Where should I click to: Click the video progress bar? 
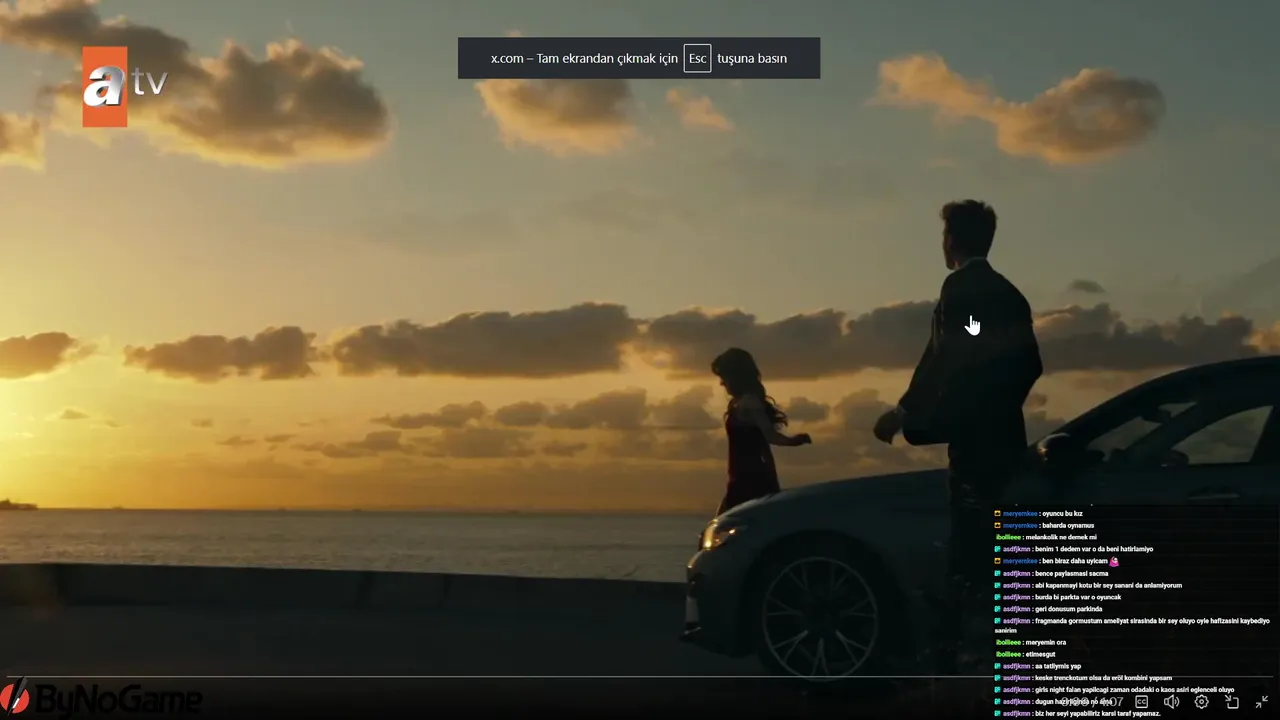coord(640,678)
